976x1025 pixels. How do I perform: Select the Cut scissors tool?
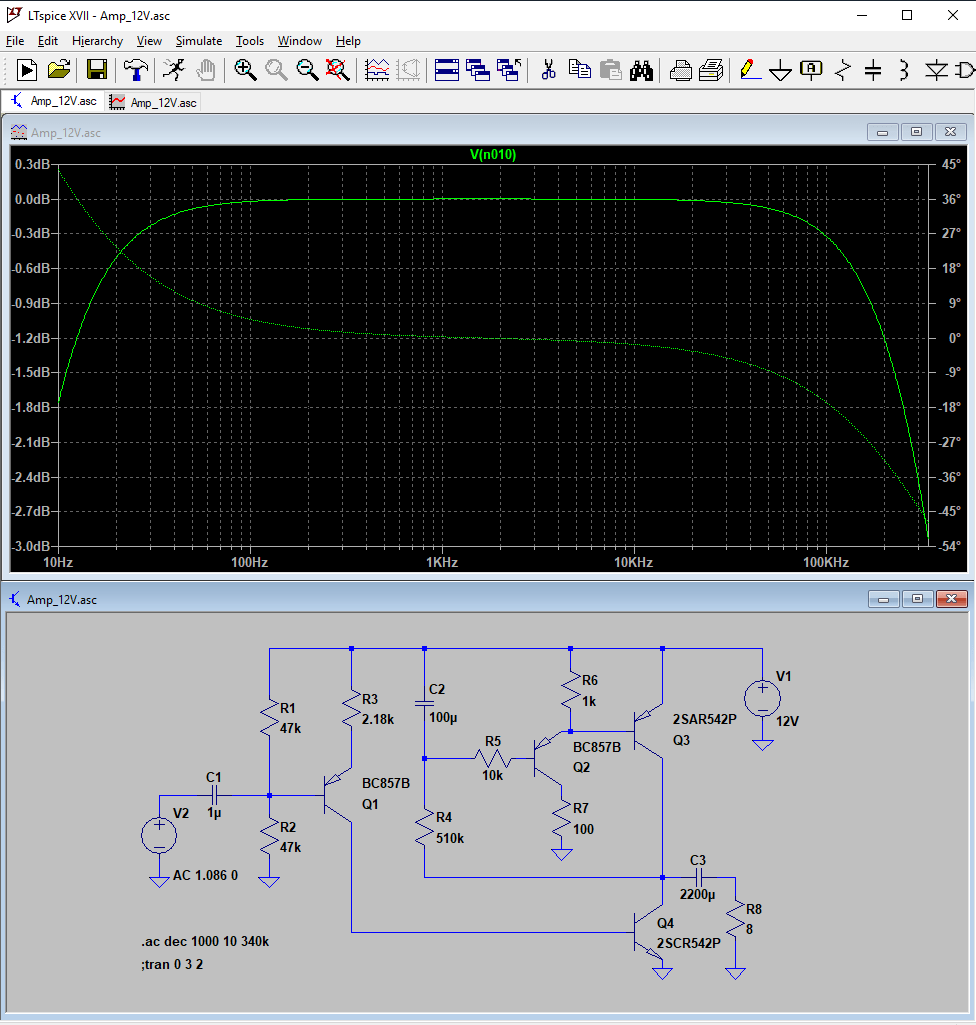548,70
